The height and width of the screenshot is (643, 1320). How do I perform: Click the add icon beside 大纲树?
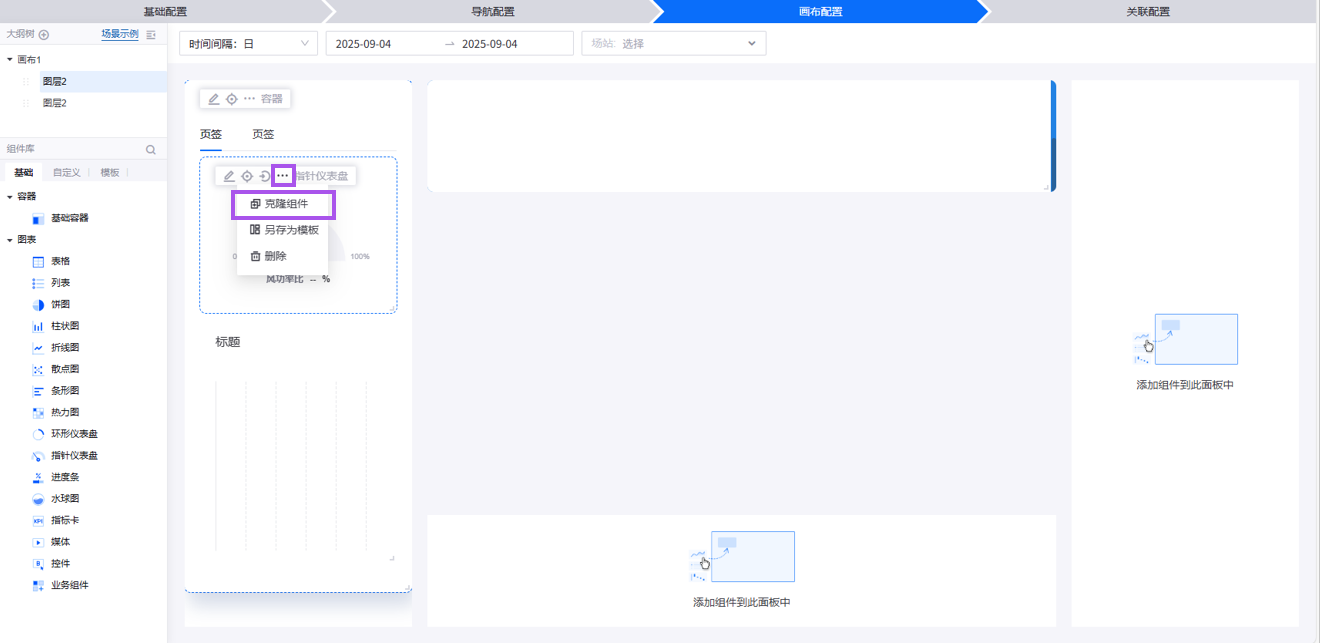pyautogui.click(x=43, y=34)
